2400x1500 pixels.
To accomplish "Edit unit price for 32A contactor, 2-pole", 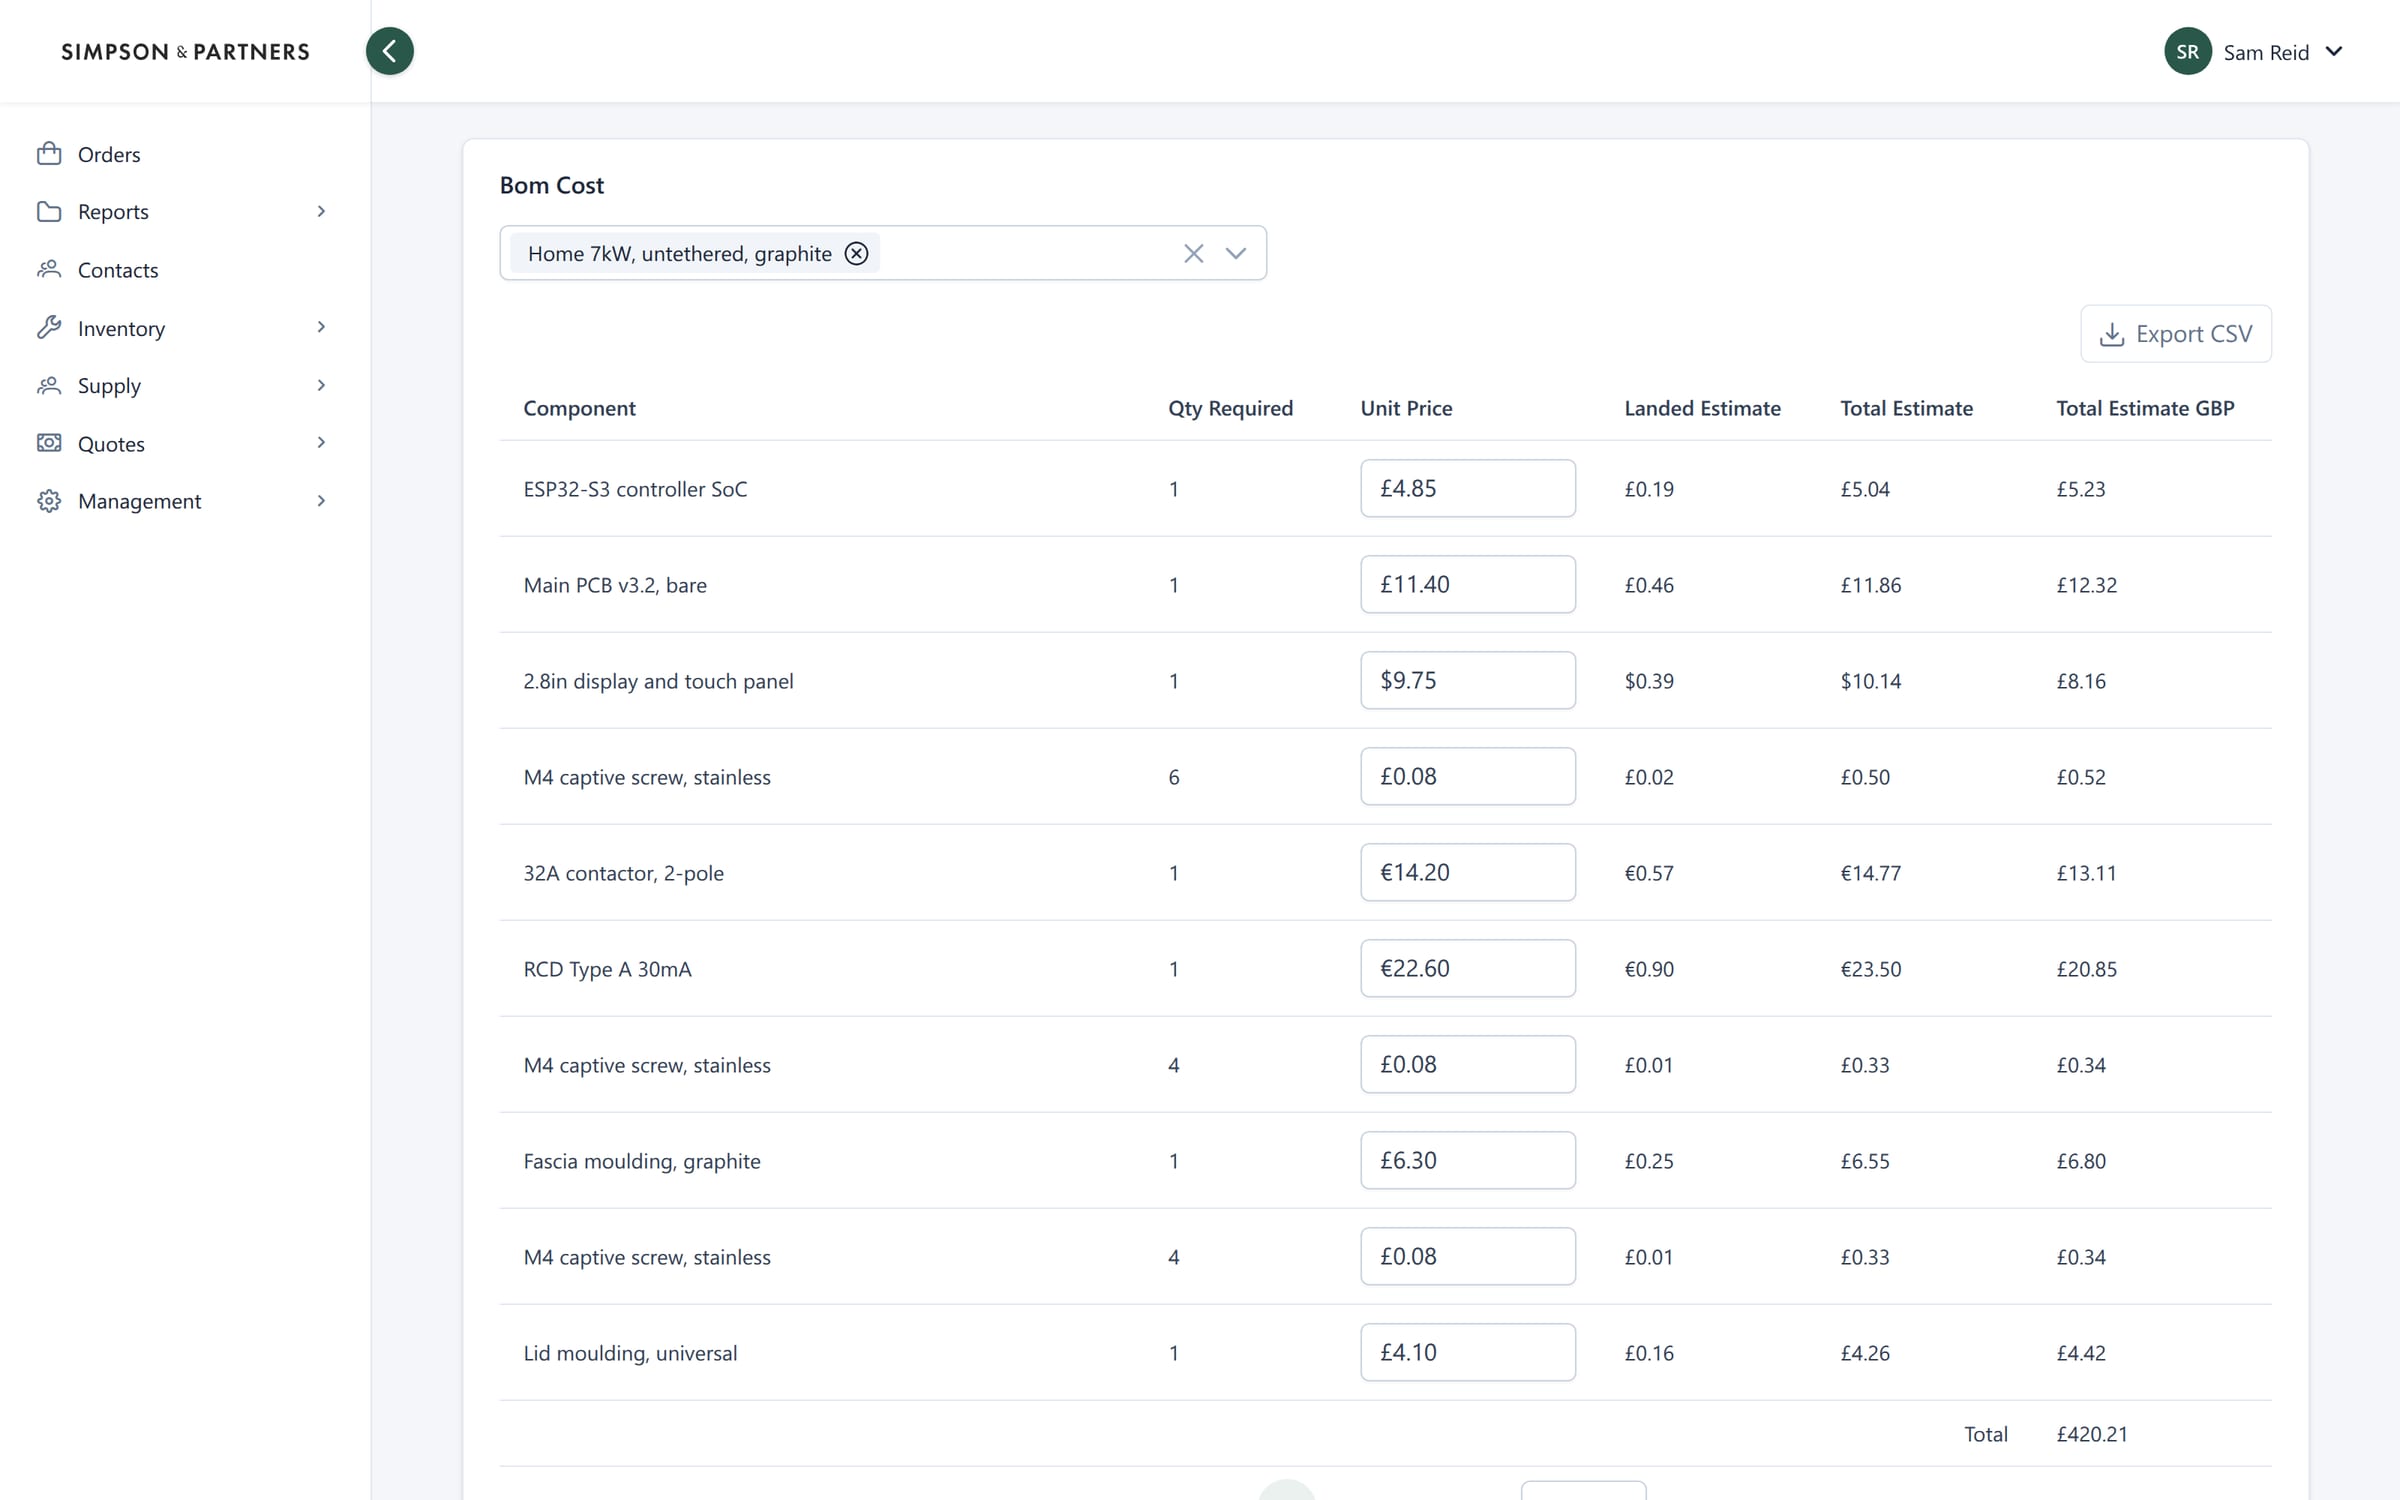I will tap(1468, 872).
